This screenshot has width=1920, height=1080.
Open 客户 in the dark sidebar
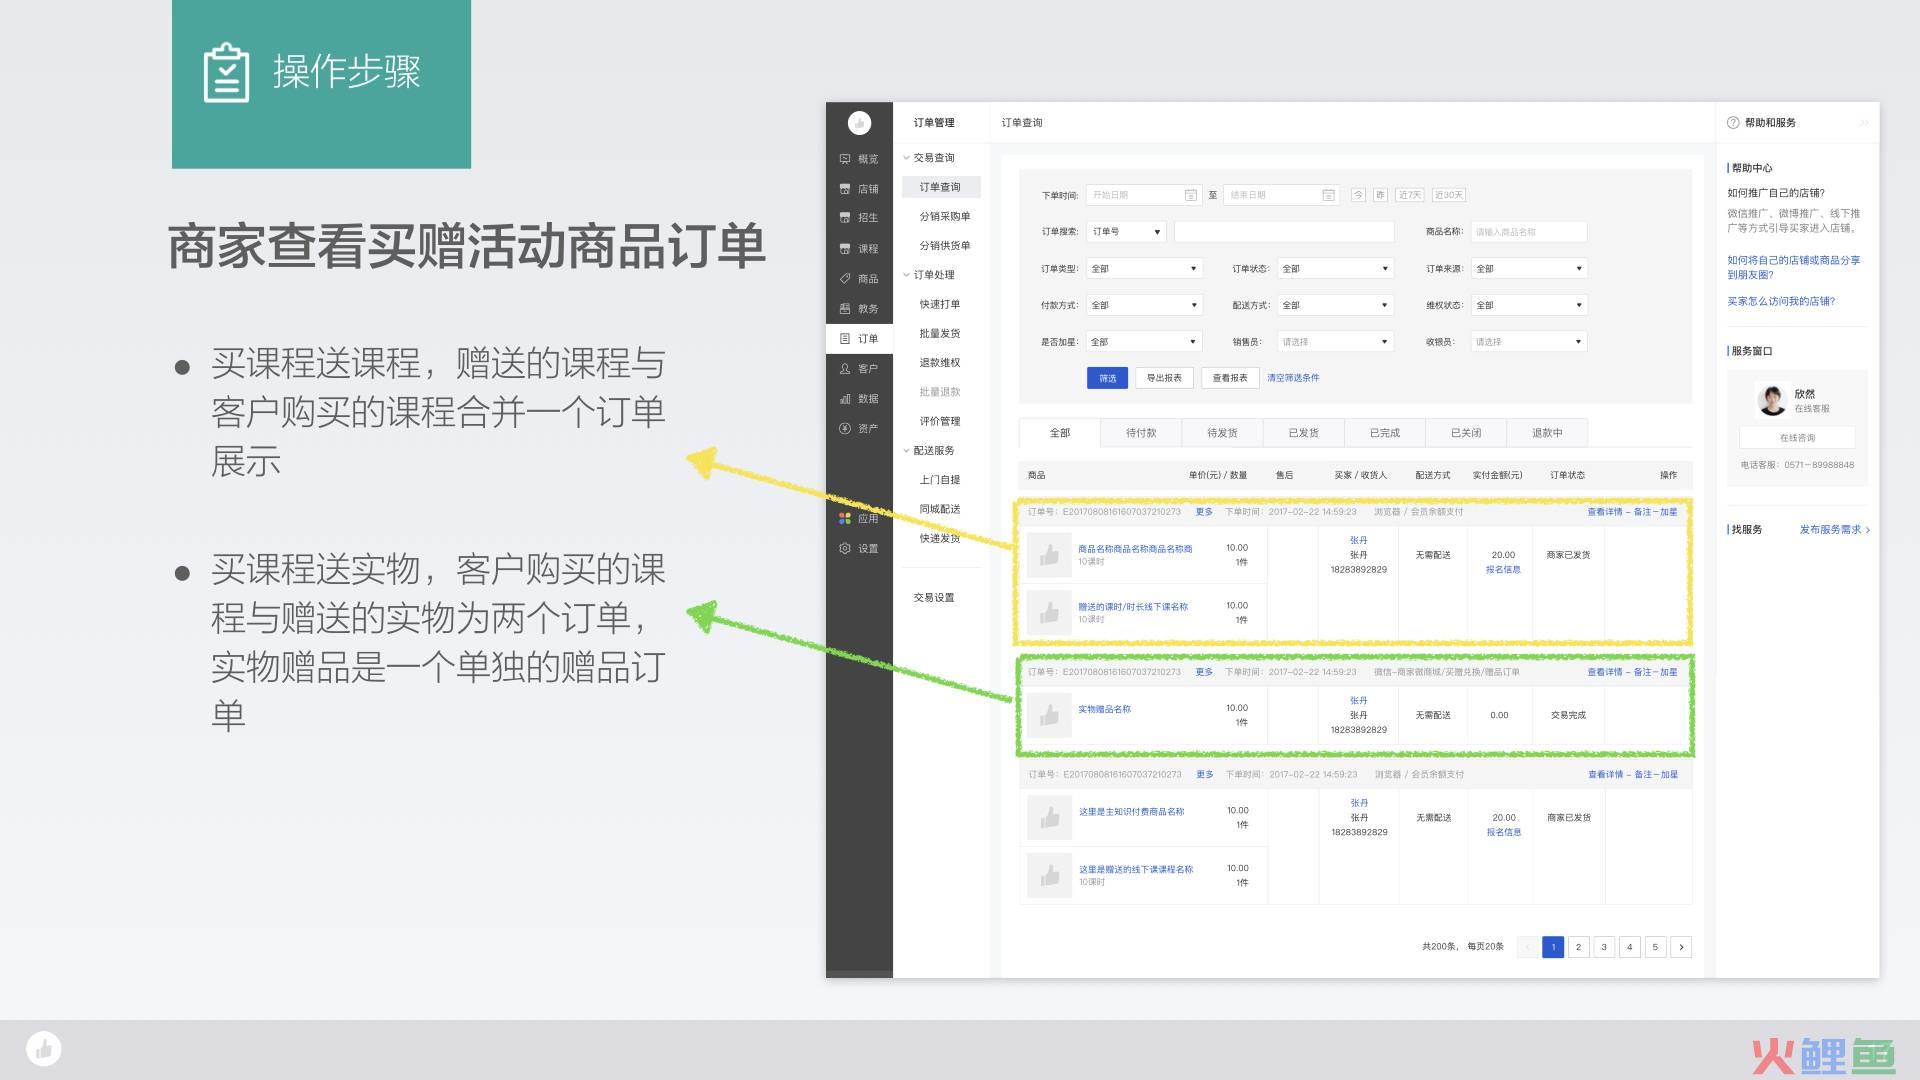pyautogui.click(x=859, y=368)
